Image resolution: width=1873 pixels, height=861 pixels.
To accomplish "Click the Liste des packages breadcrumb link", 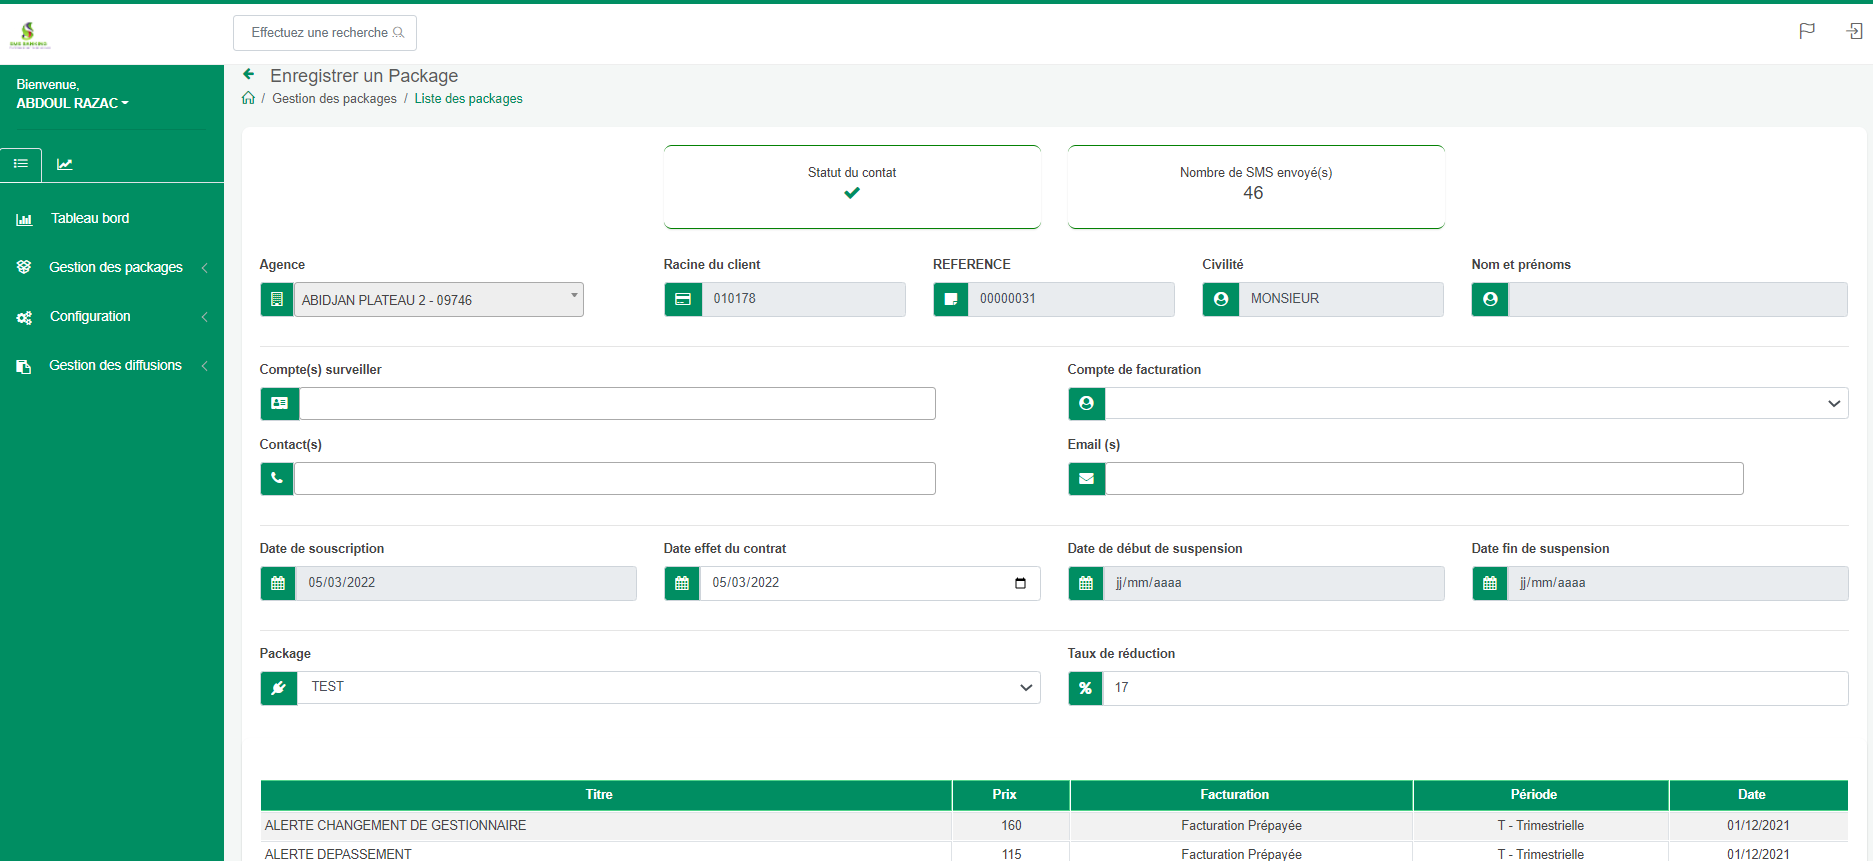I will [468, 98].
